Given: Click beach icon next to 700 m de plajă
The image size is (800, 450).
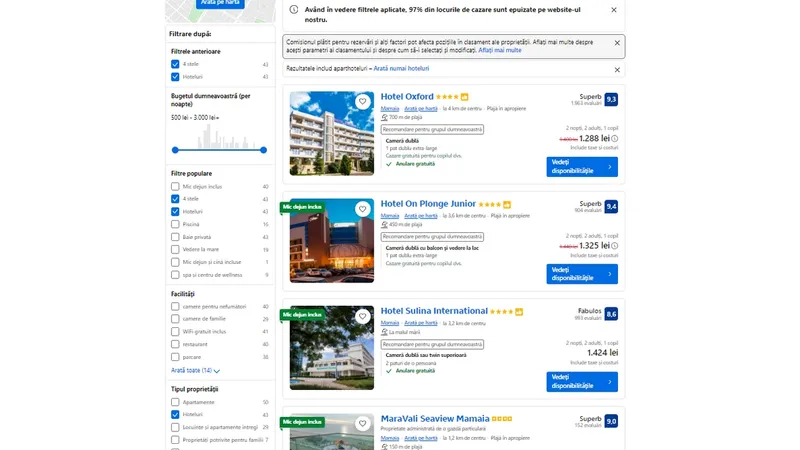Looking at the screenshot, I should [384, 117].
